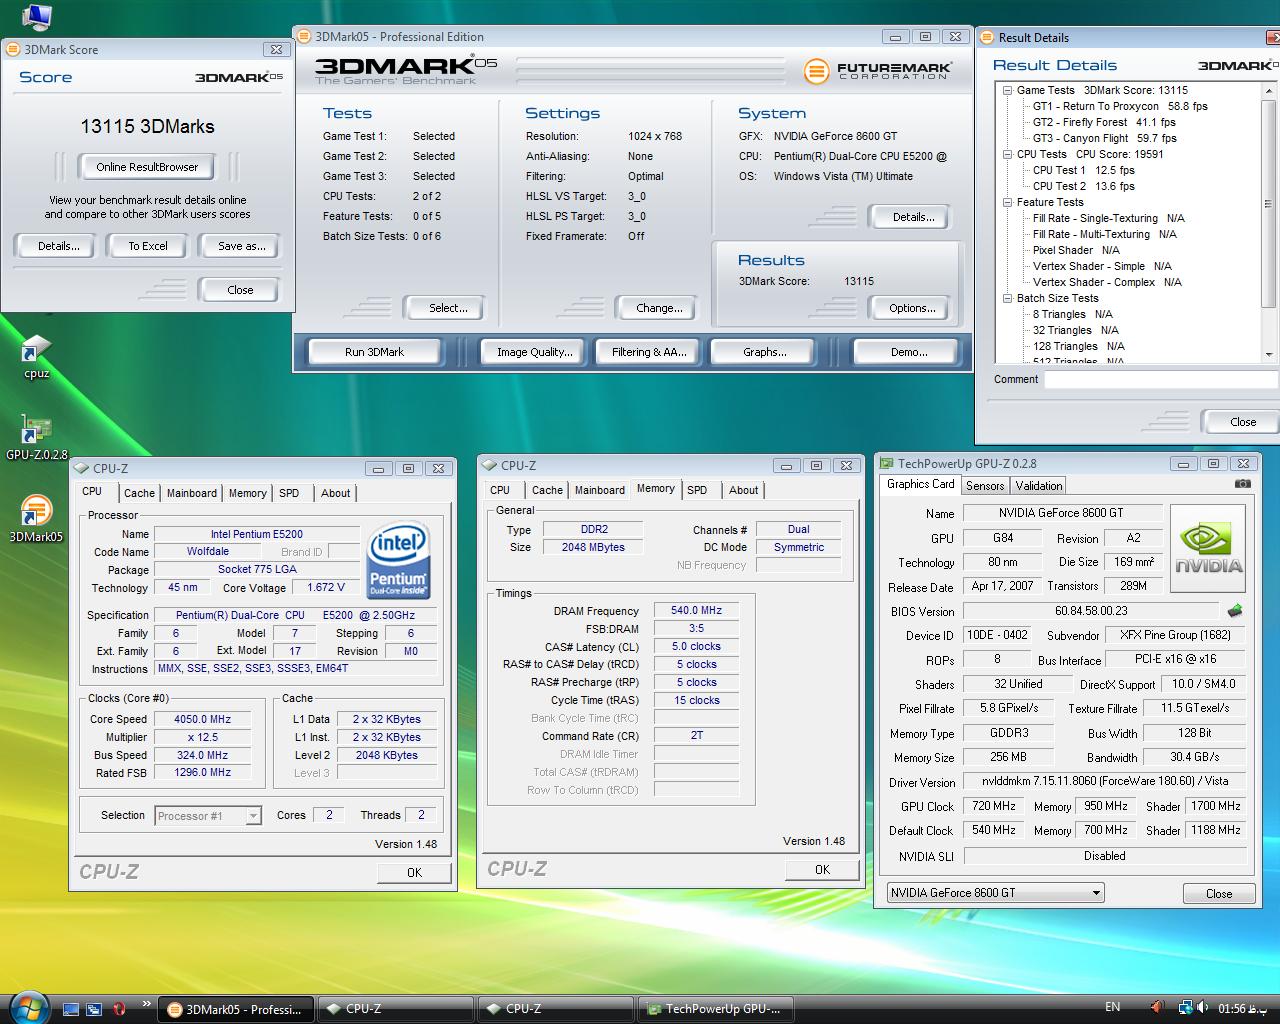The image size is (1280, 1024).
Task: Click the Switch between windows quick launch icon
Action: point(94,1009)
